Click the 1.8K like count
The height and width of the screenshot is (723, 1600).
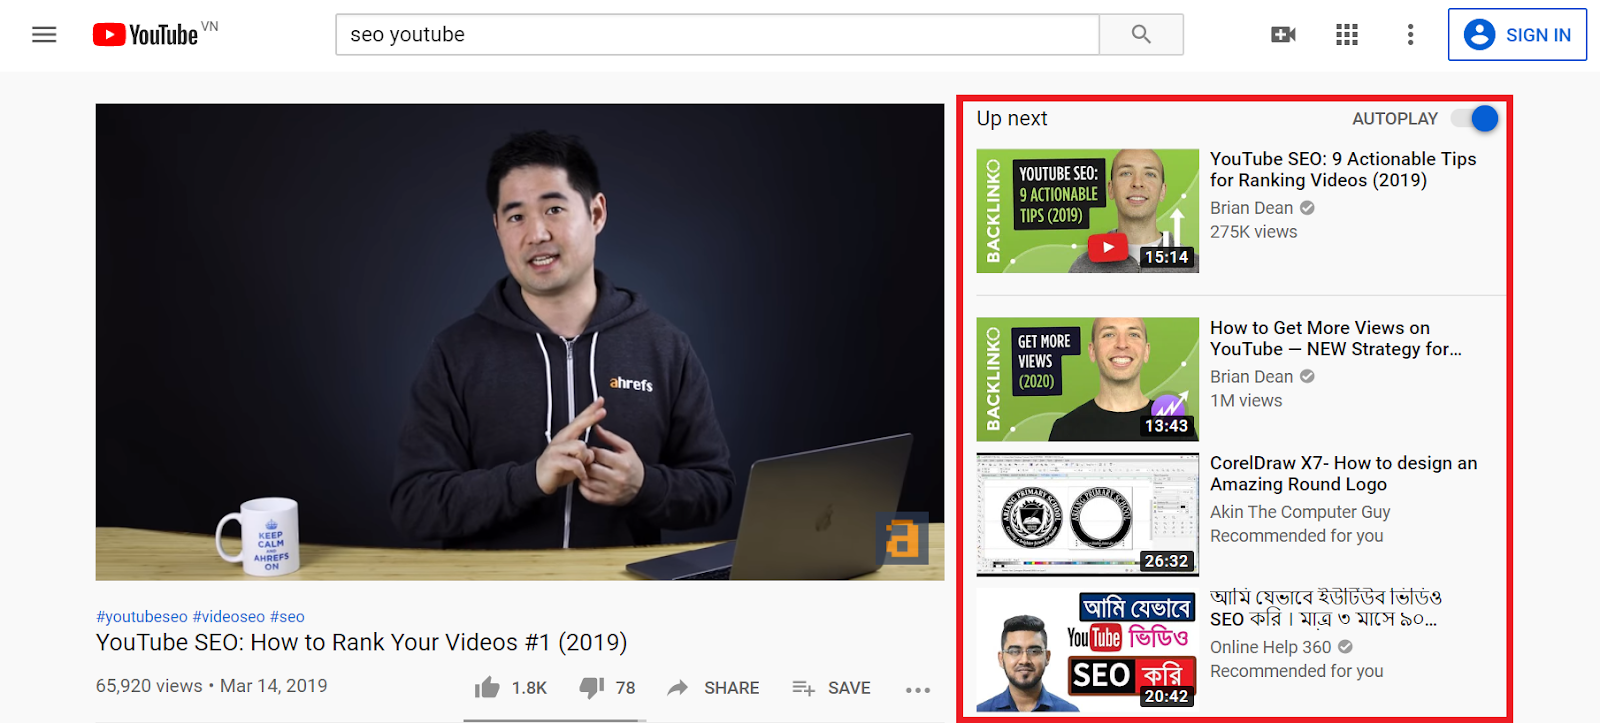click(x=529, y=688)
